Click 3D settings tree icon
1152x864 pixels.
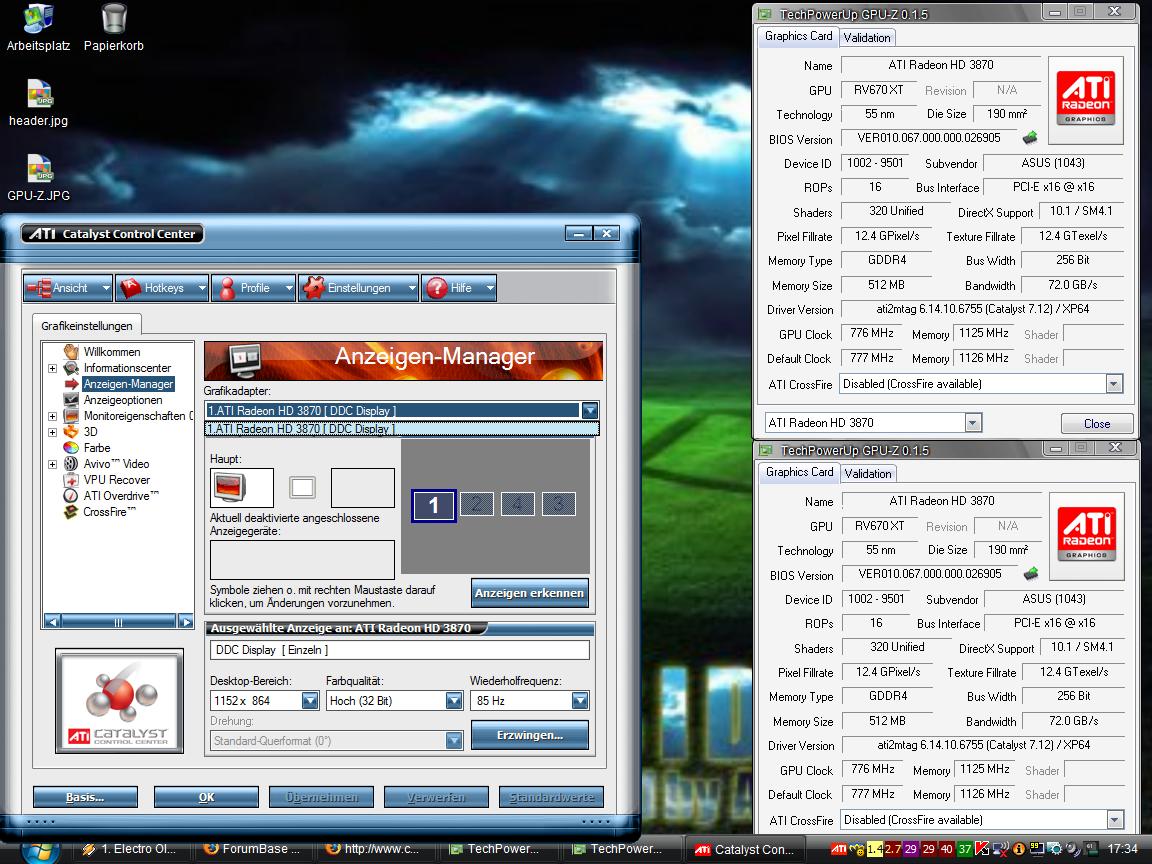pyautogui.click(x=71, y=431)
